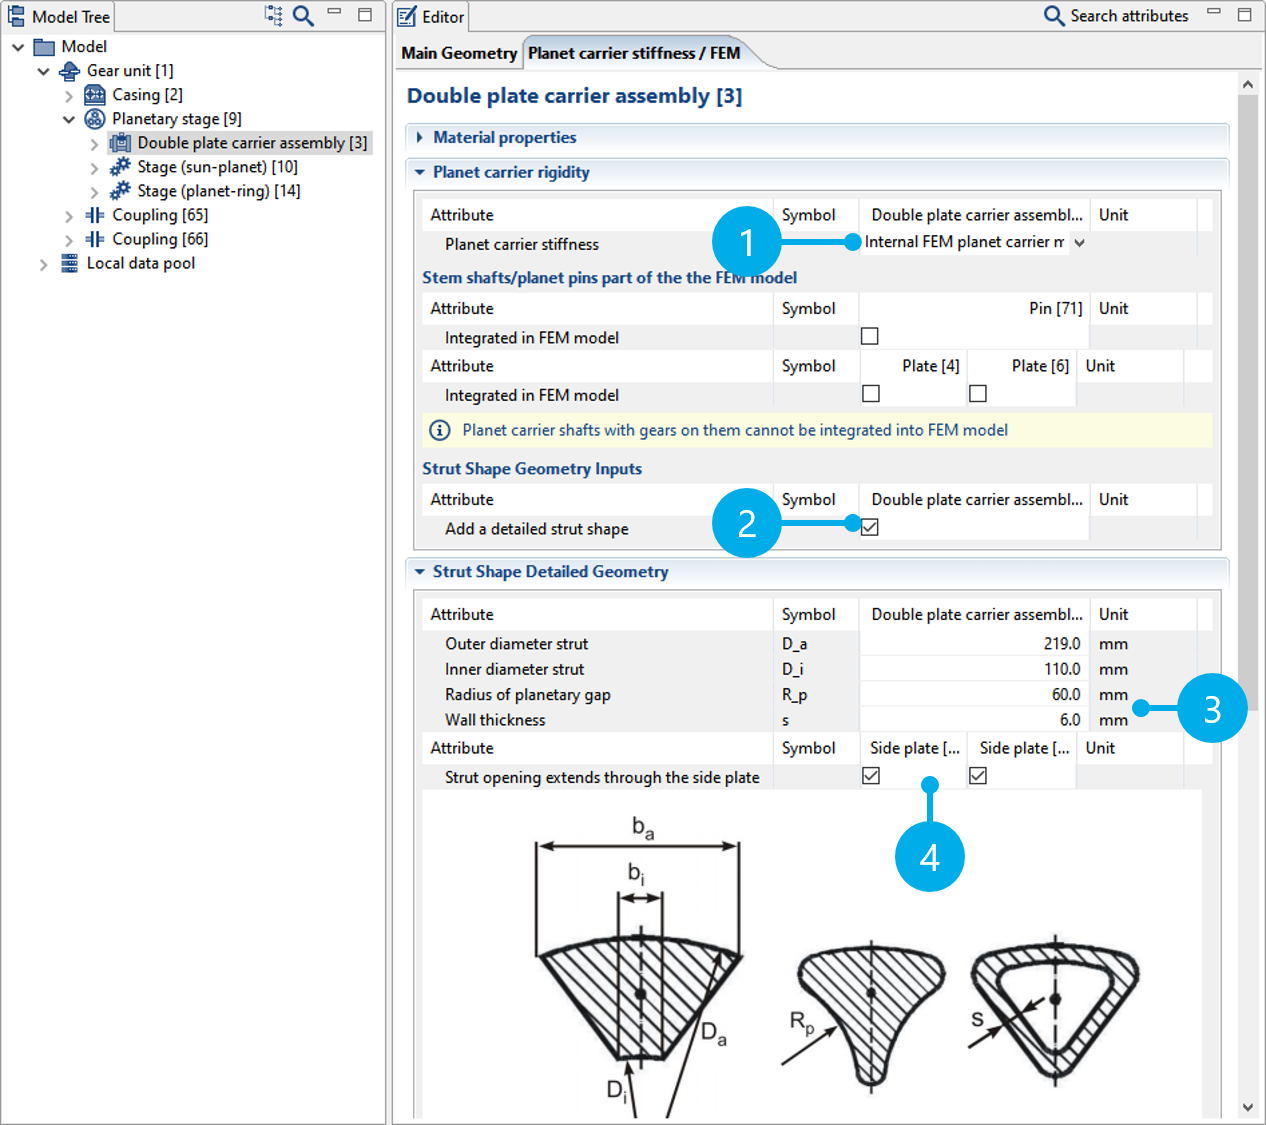Click the Model Tree search magnifier icon
Image resolution: width=1266 pixels, height=1125 pixels.
tap(303, 16)
